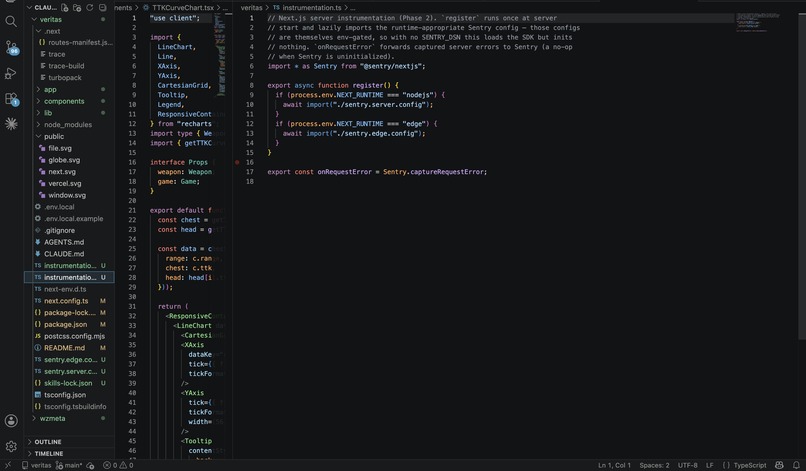Screen dimensions: 806x471
Task: Open sentry.server.c... file
Action: [69, 371]
